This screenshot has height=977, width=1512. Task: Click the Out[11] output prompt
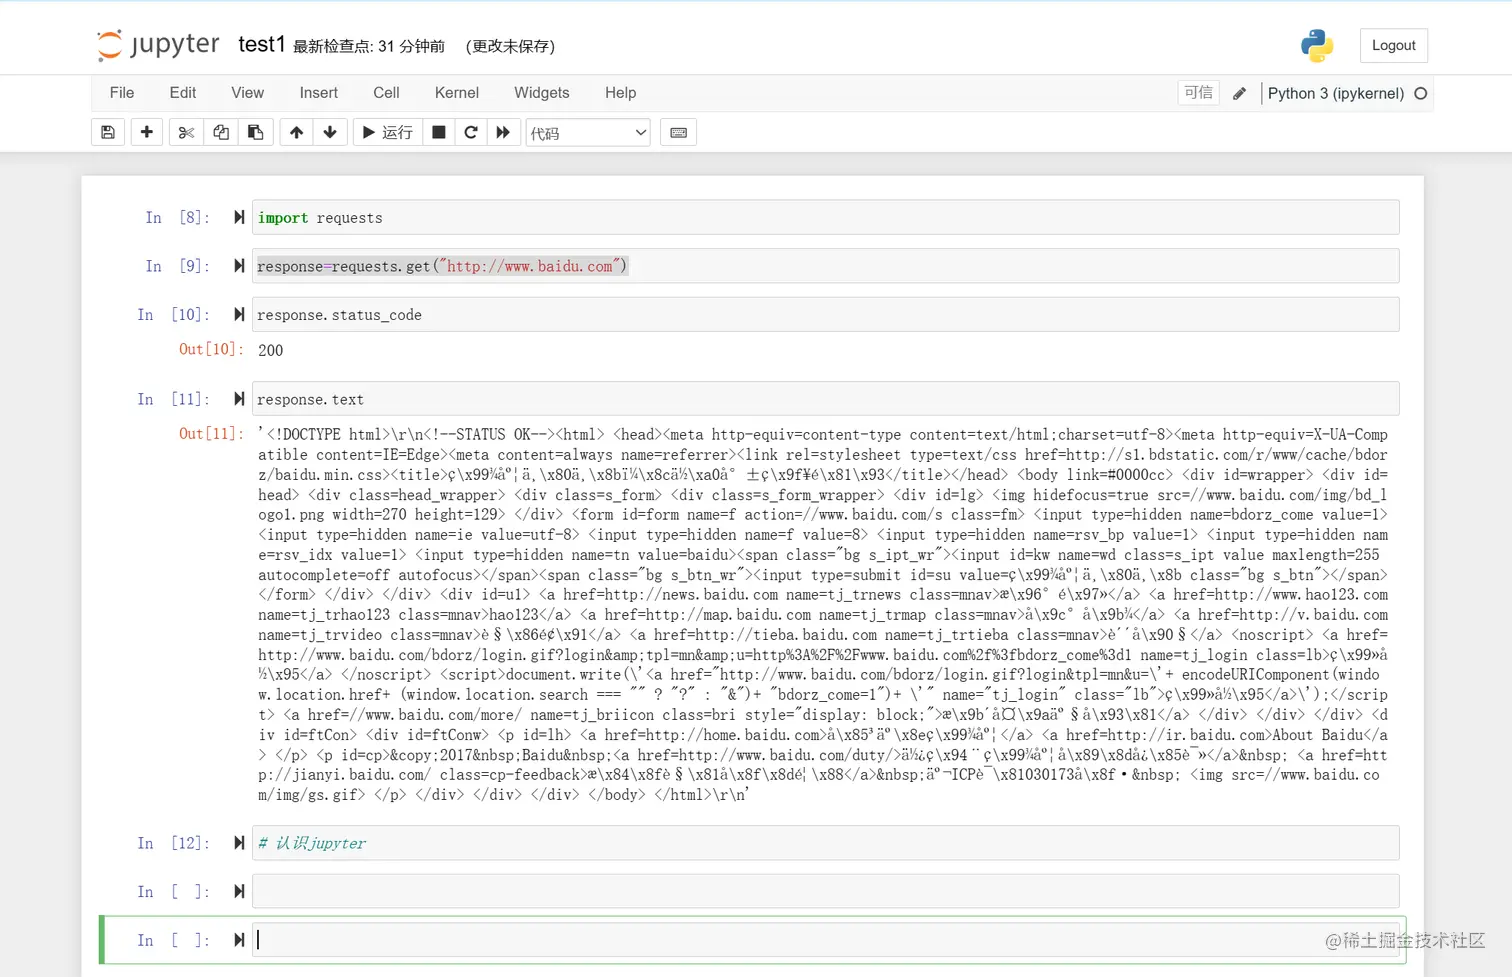pyautogui.click(x=211, y=434)
